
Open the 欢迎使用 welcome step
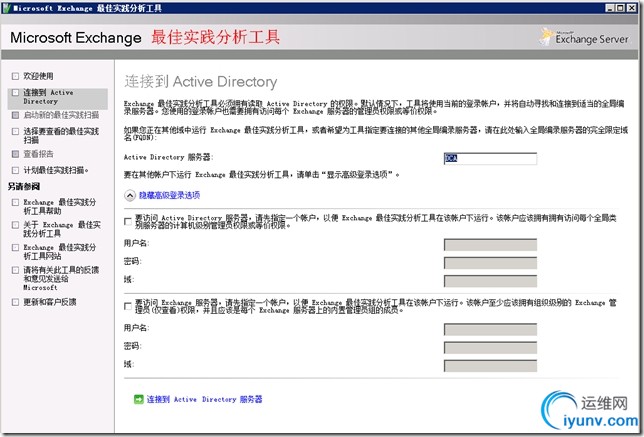(38, 76)
